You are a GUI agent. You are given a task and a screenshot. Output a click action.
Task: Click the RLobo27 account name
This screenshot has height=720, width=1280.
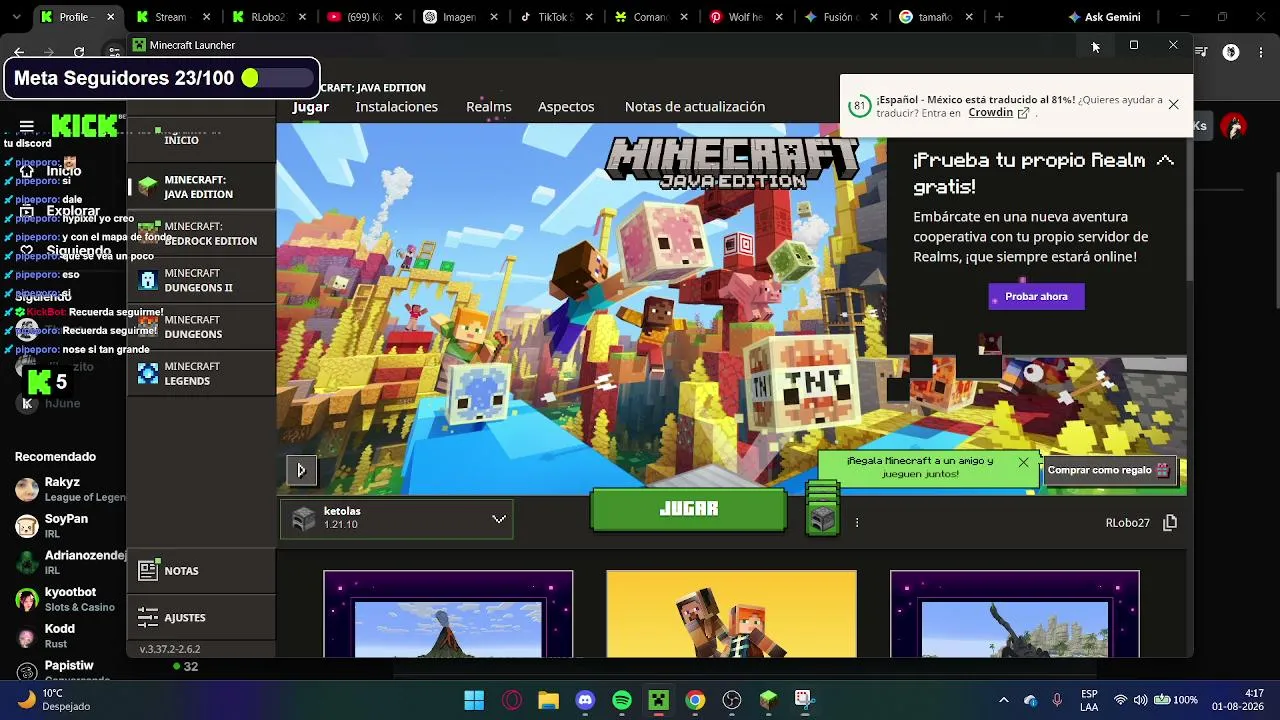[x=1127, y=523]
